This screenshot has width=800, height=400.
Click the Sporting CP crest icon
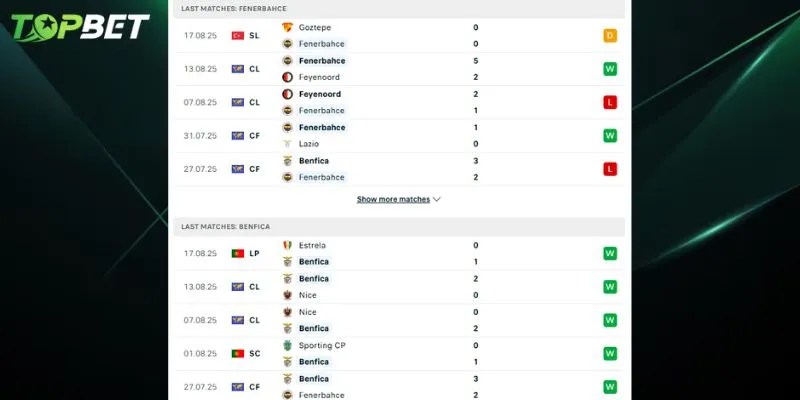point(288,345)
